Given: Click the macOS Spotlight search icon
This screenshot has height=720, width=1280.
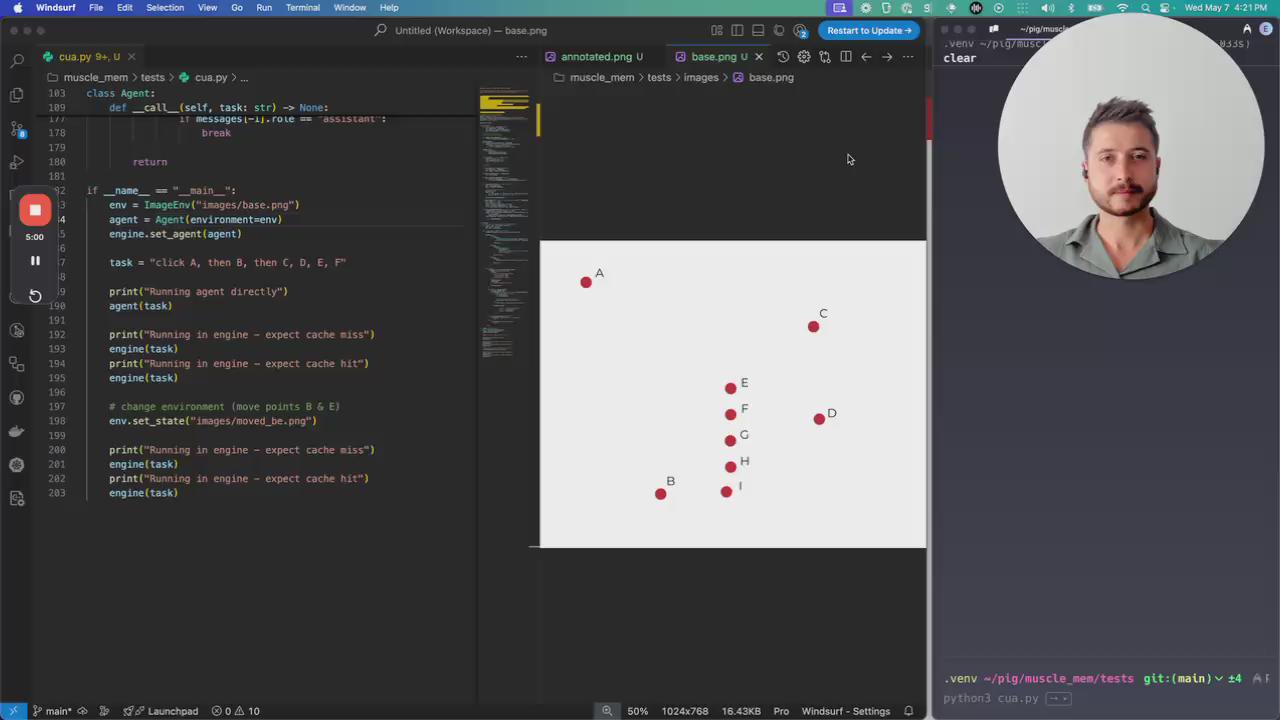Looking at the screenshot, I should pos(1146,8).
